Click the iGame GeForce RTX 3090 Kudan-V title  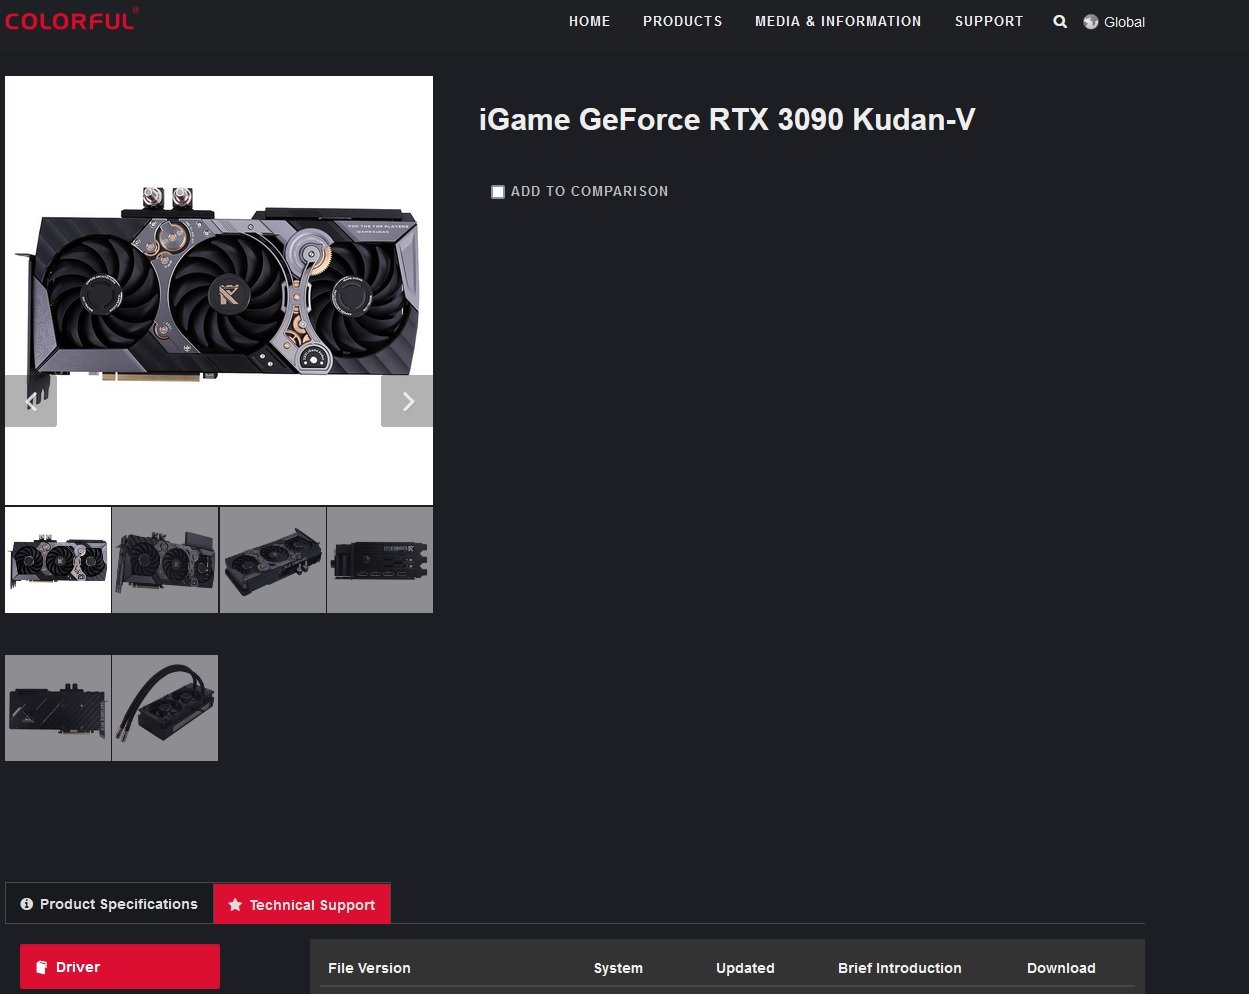click(x=727, y=120)
